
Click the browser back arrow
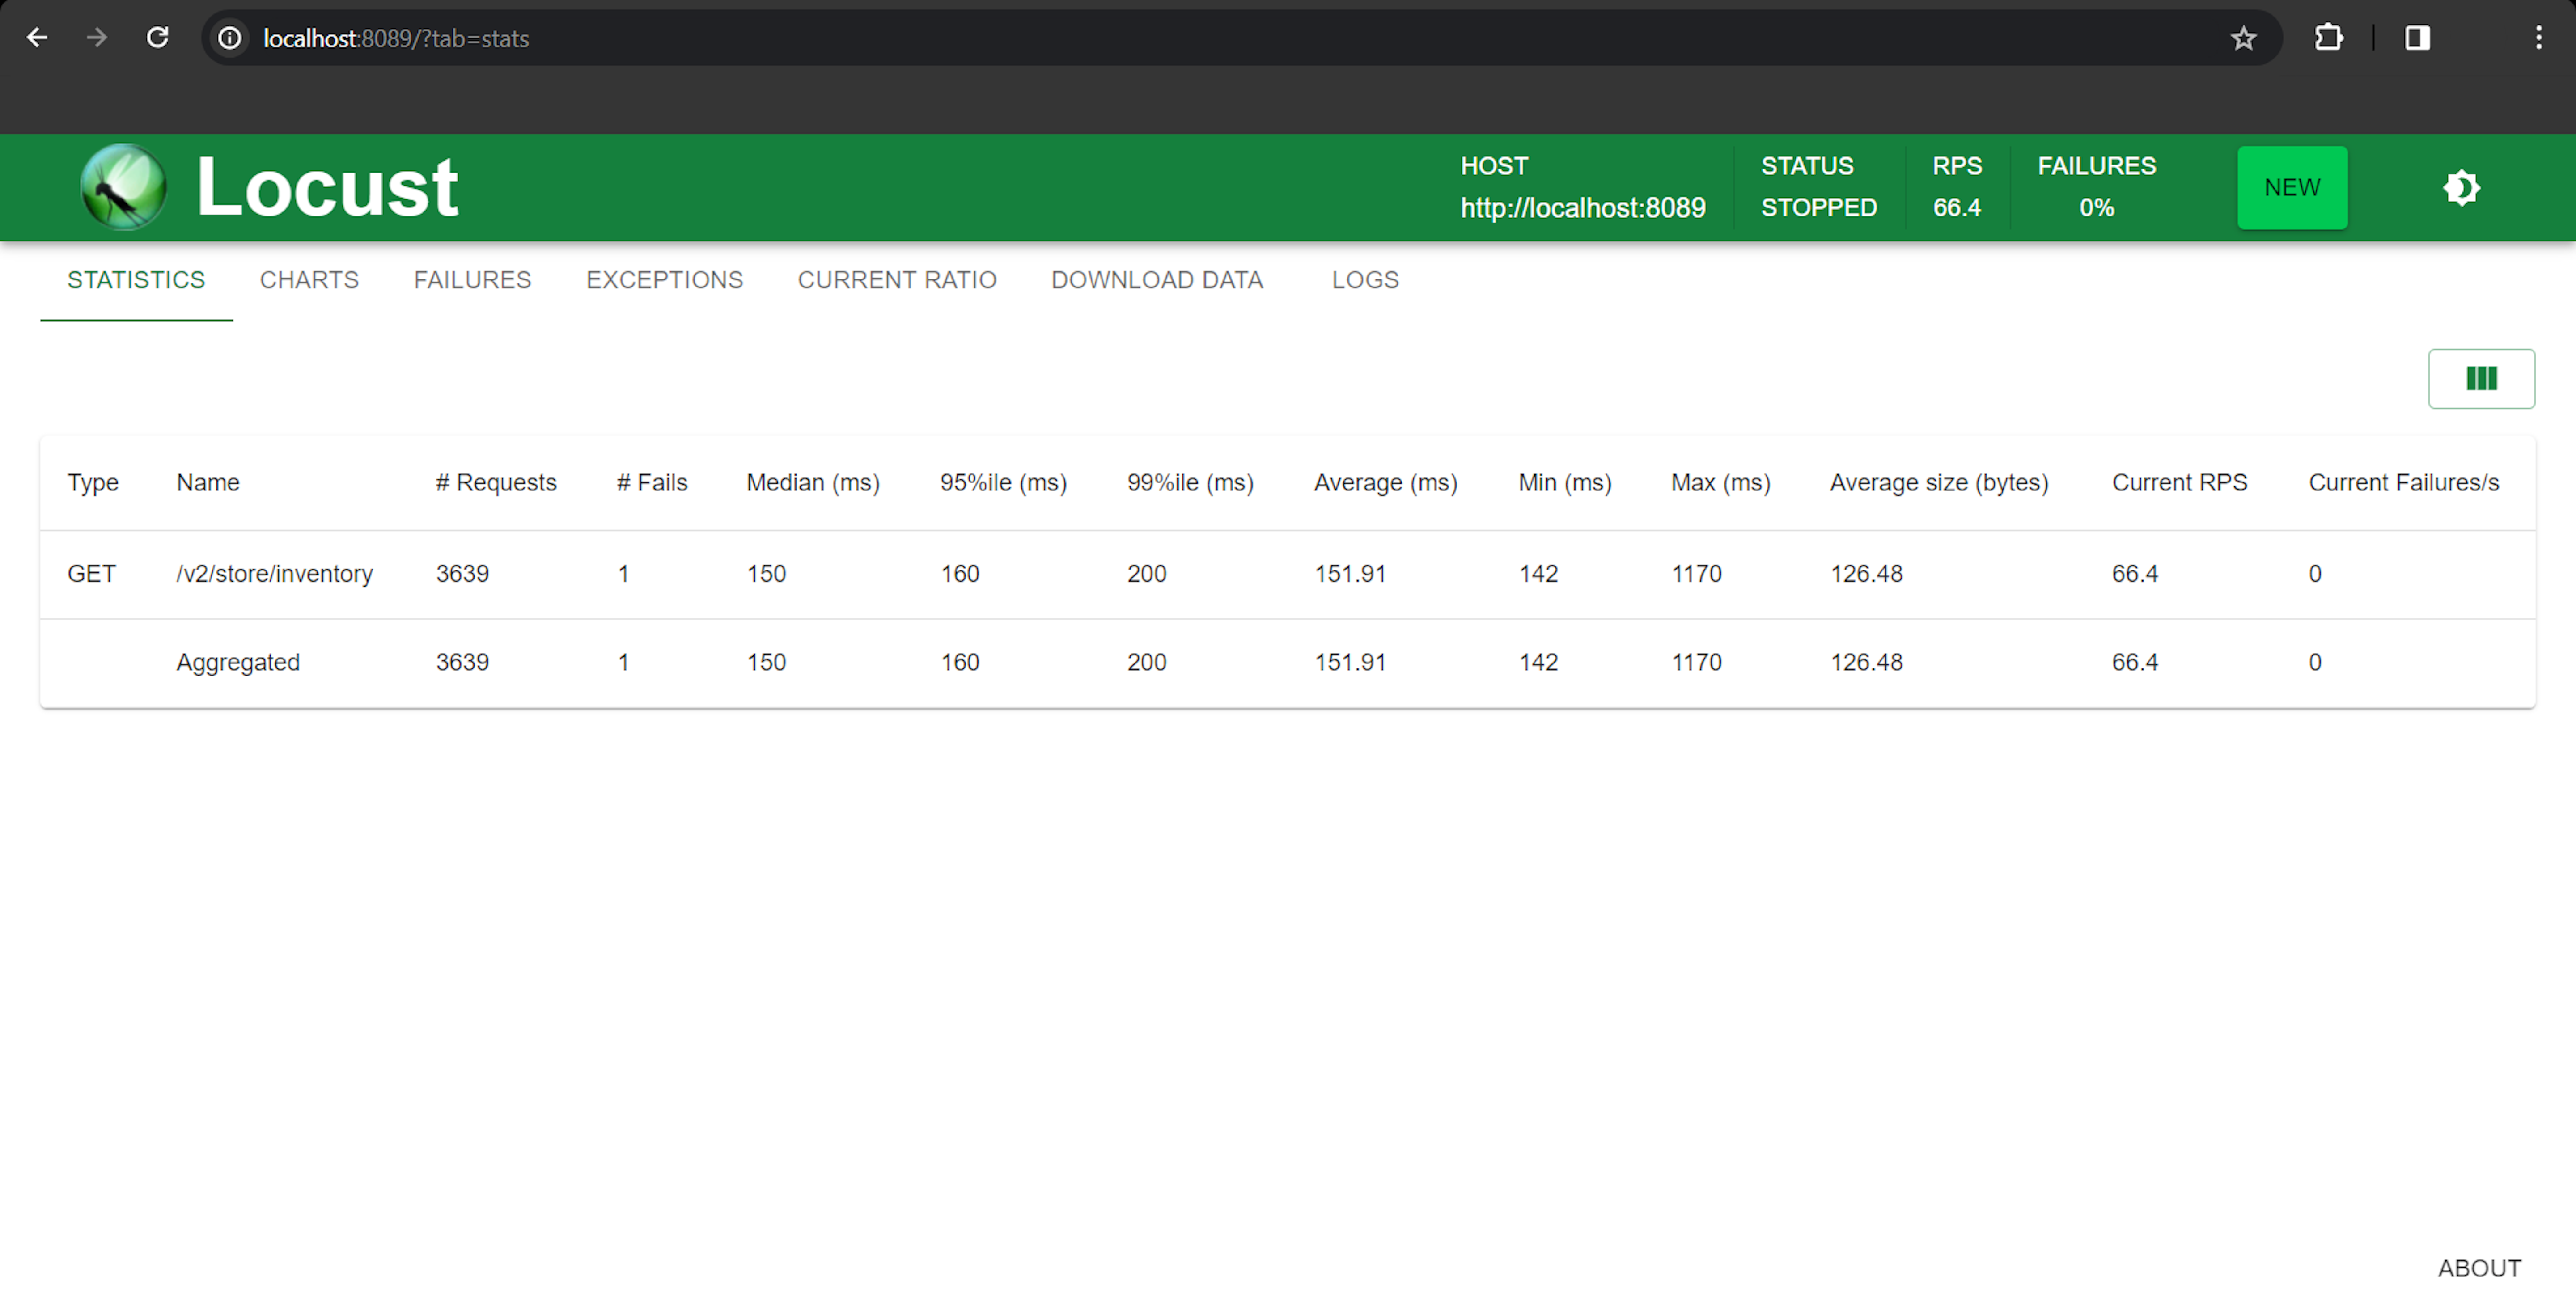click(x=37, y=38)
